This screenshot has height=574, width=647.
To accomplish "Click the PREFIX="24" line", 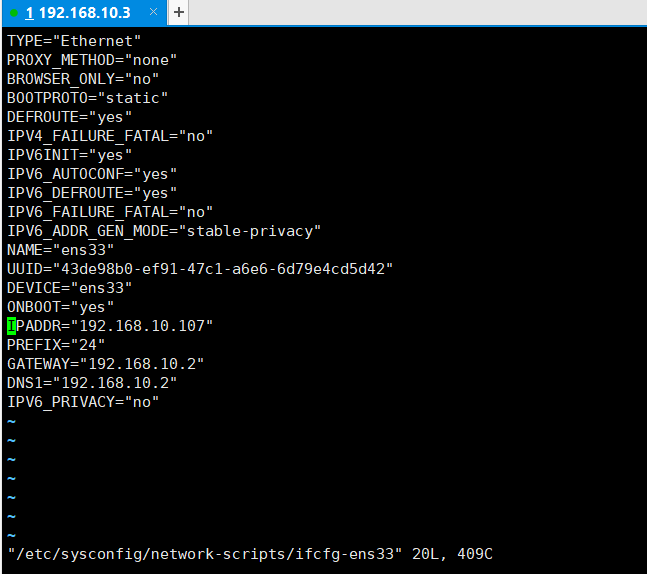I will pyautogui.click(x=56, y=345).
